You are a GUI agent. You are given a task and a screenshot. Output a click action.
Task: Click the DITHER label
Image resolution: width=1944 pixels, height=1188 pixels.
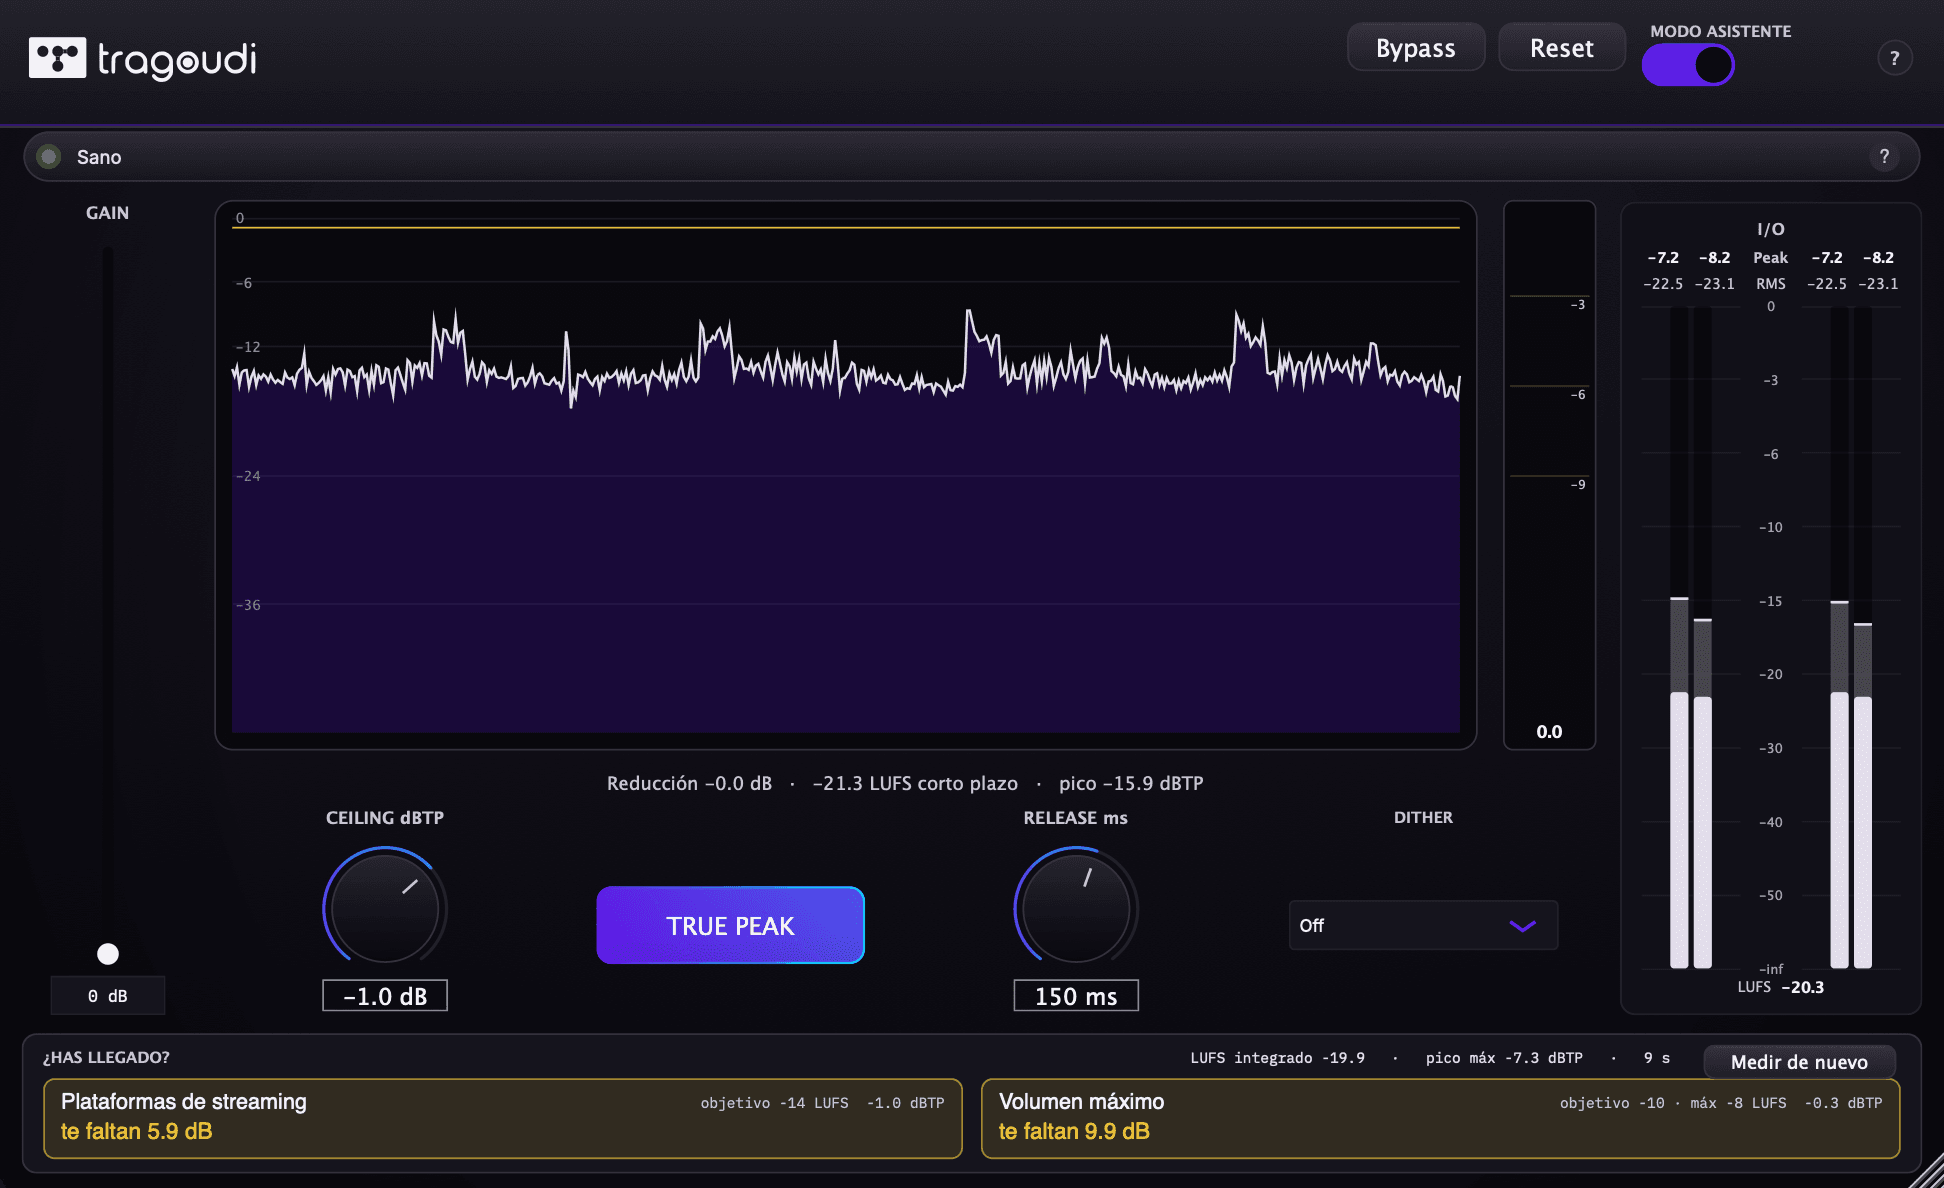1423,818
